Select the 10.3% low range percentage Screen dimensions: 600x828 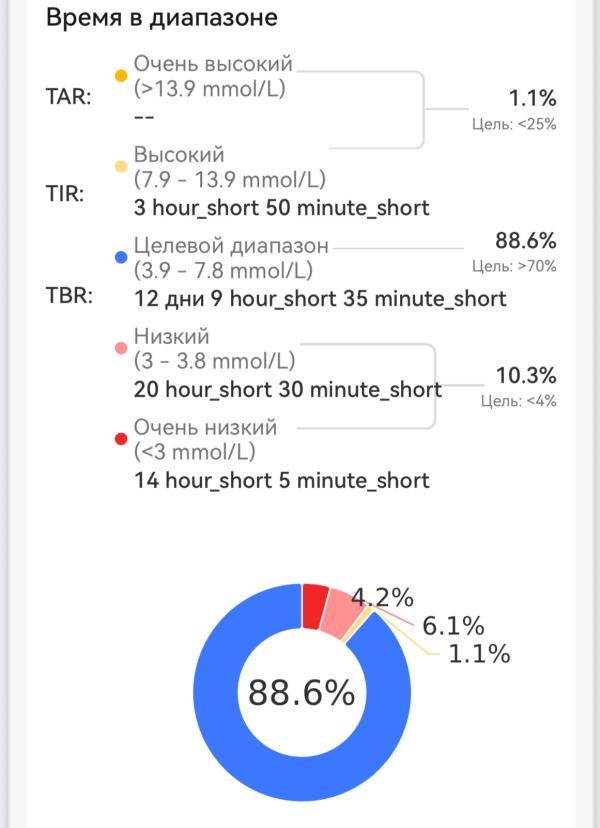click(x=526, y=376)
